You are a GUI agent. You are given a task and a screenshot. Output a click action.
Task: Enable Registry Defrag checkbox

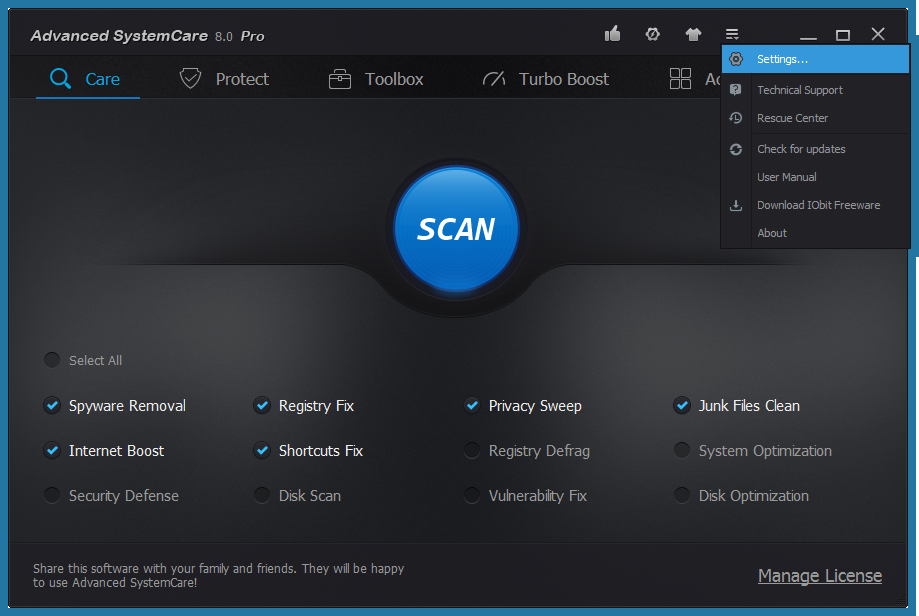tap(472, 450)
